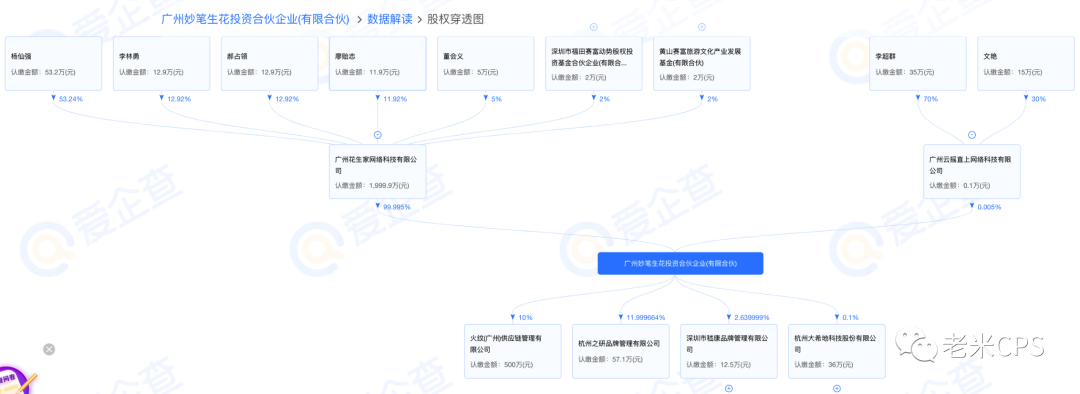Click the 99.995% share label
The width and height of the screenshot is (1080, 394).
pos(397,207)
